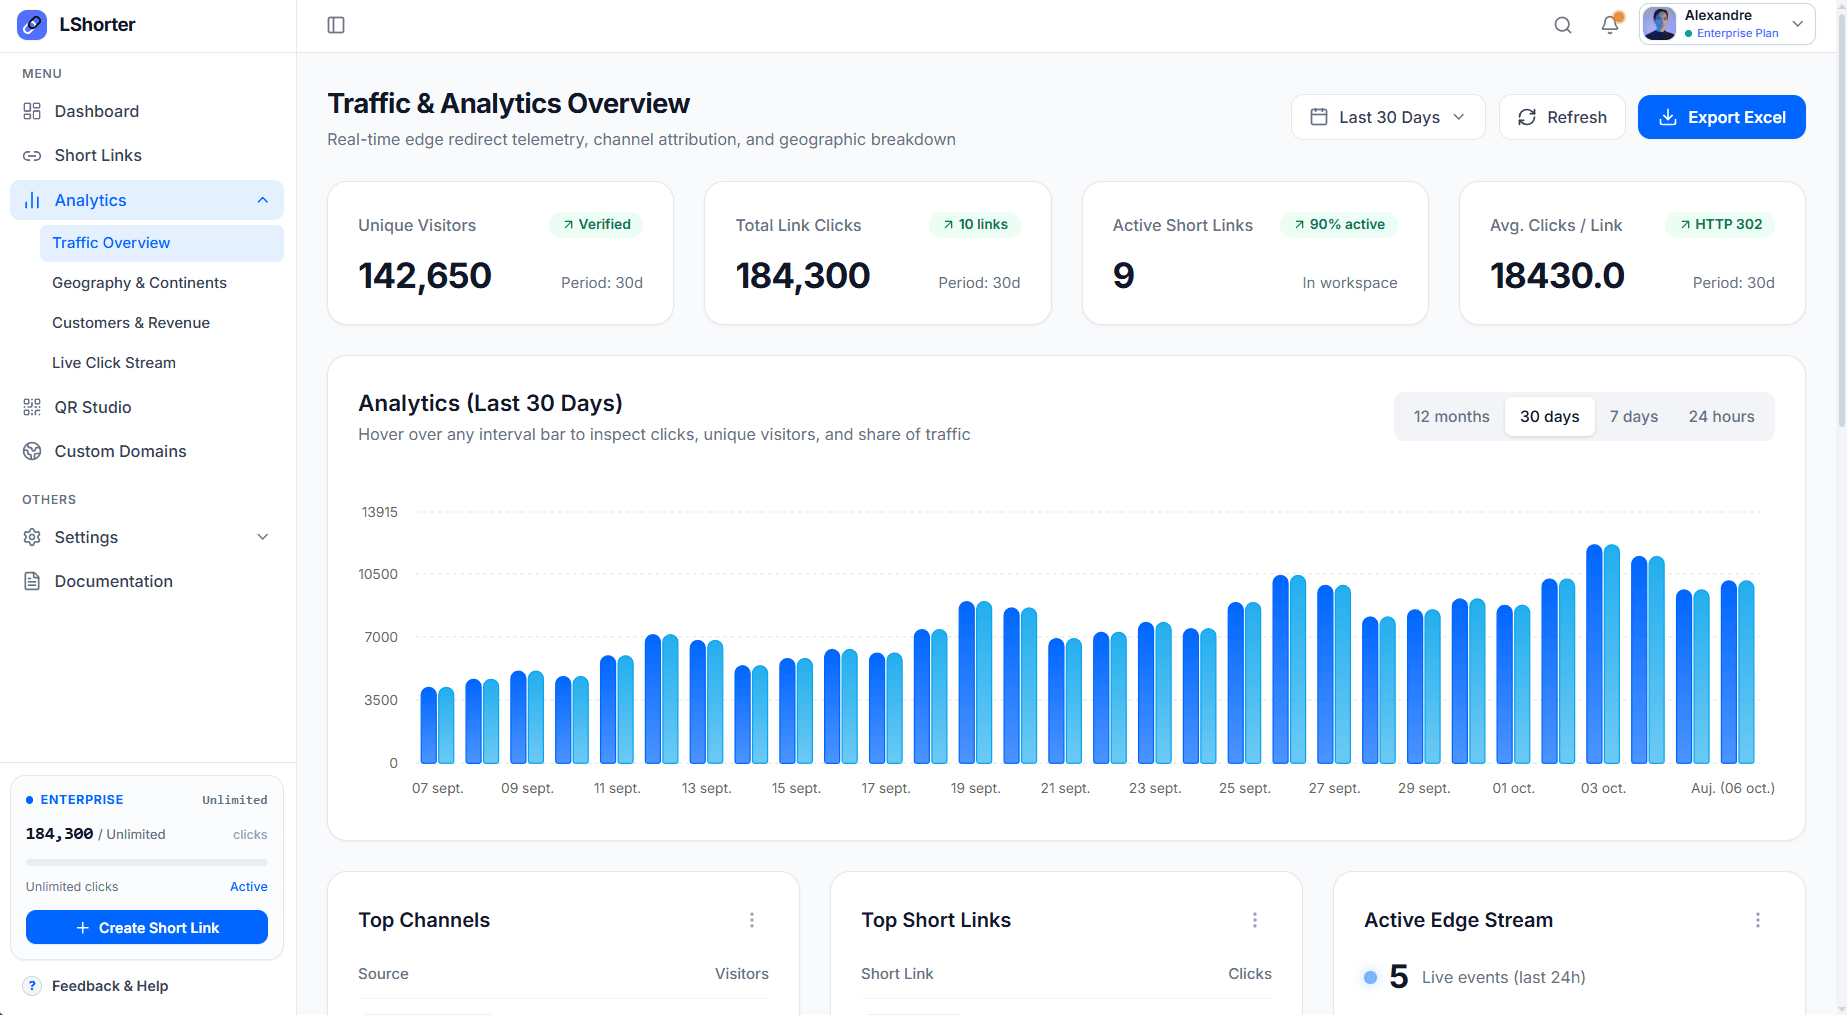Open notifications bell icon
Image resolution: width=1847 pixels, height=1015 pixels.
[x=1610, y=25]
